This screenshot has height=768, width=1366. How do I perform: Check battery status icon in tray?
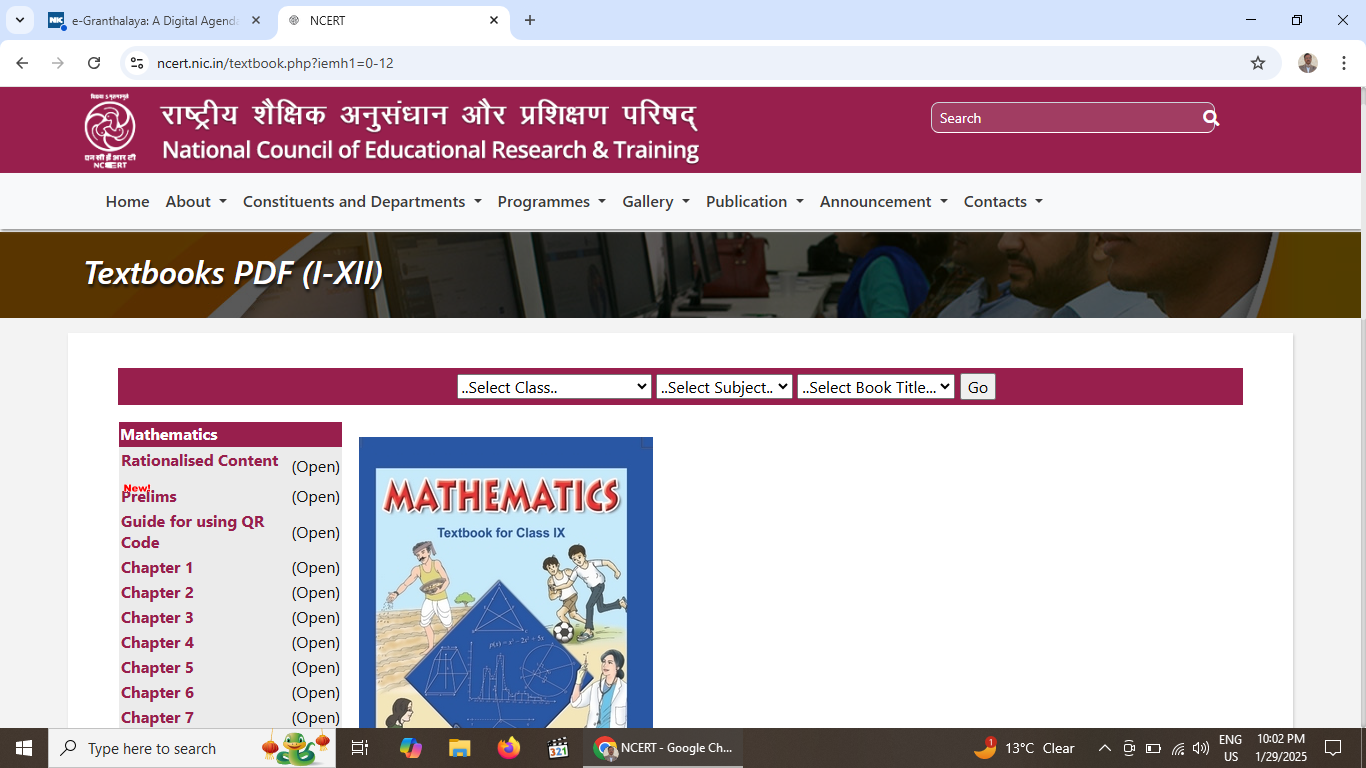1153,748
